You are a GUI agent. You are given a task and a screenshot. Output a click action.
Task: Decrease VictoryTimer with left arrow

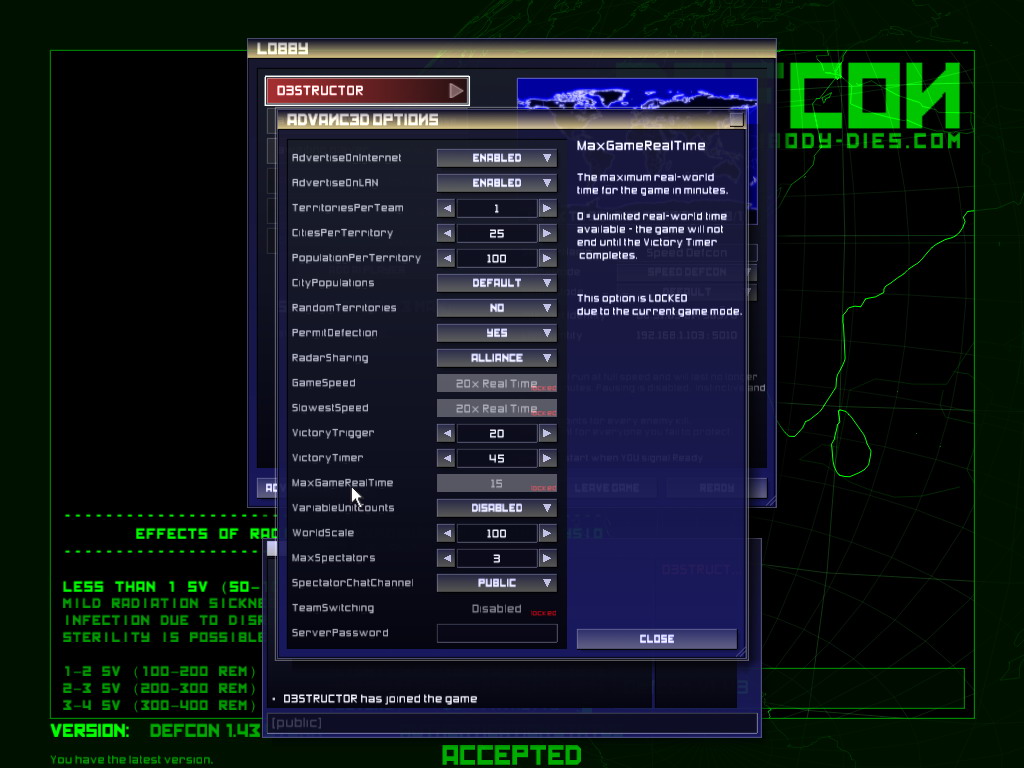coord(446,458)
